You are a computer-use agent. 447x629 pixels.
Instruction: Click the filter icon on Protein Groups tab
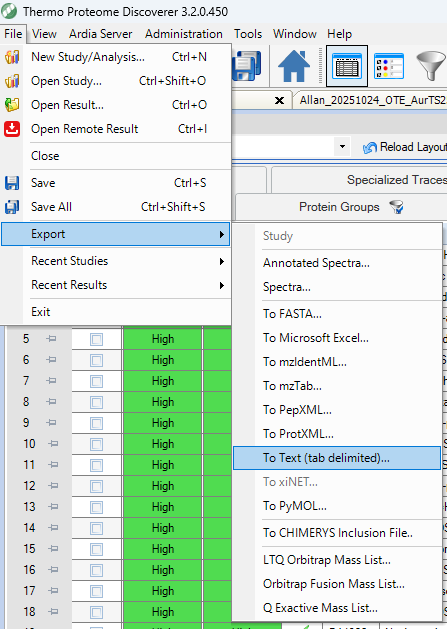pyautogui.click(x=396, y=207)
